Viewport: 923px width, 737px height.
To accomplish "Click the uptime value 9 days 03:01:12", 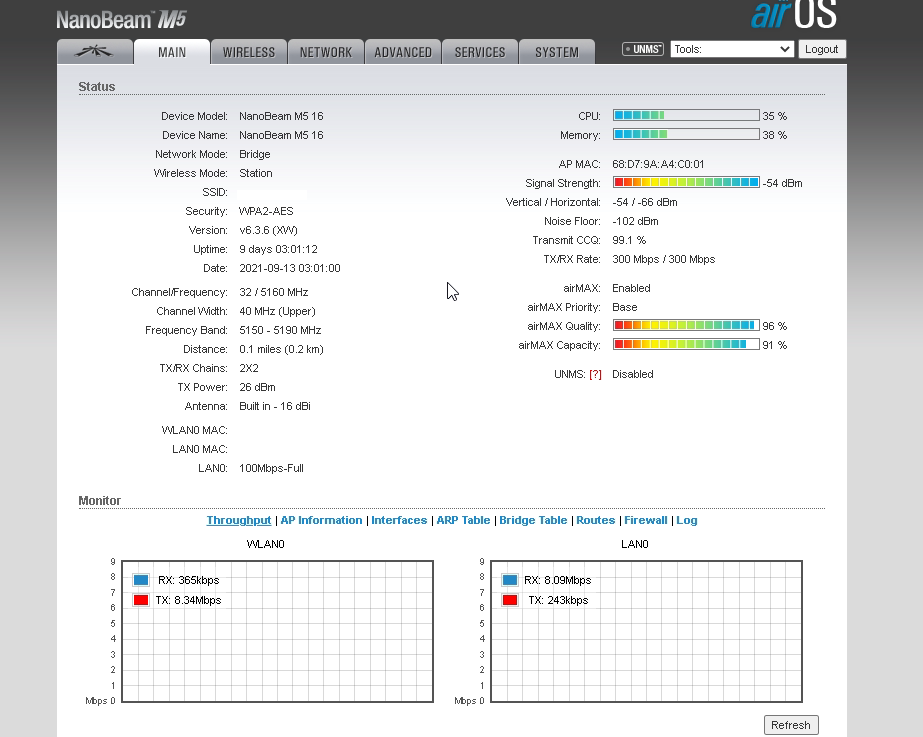I will [278, 249].
